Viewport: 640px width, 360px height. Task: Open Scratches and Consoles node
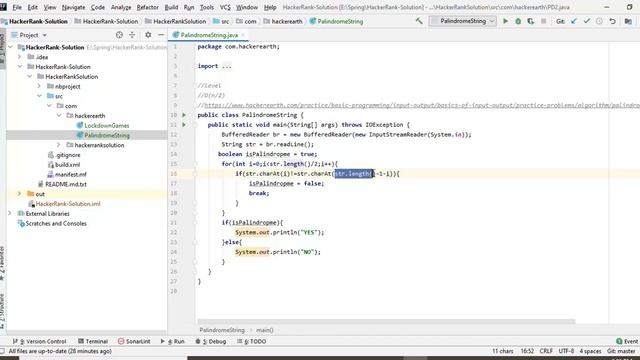56,224
